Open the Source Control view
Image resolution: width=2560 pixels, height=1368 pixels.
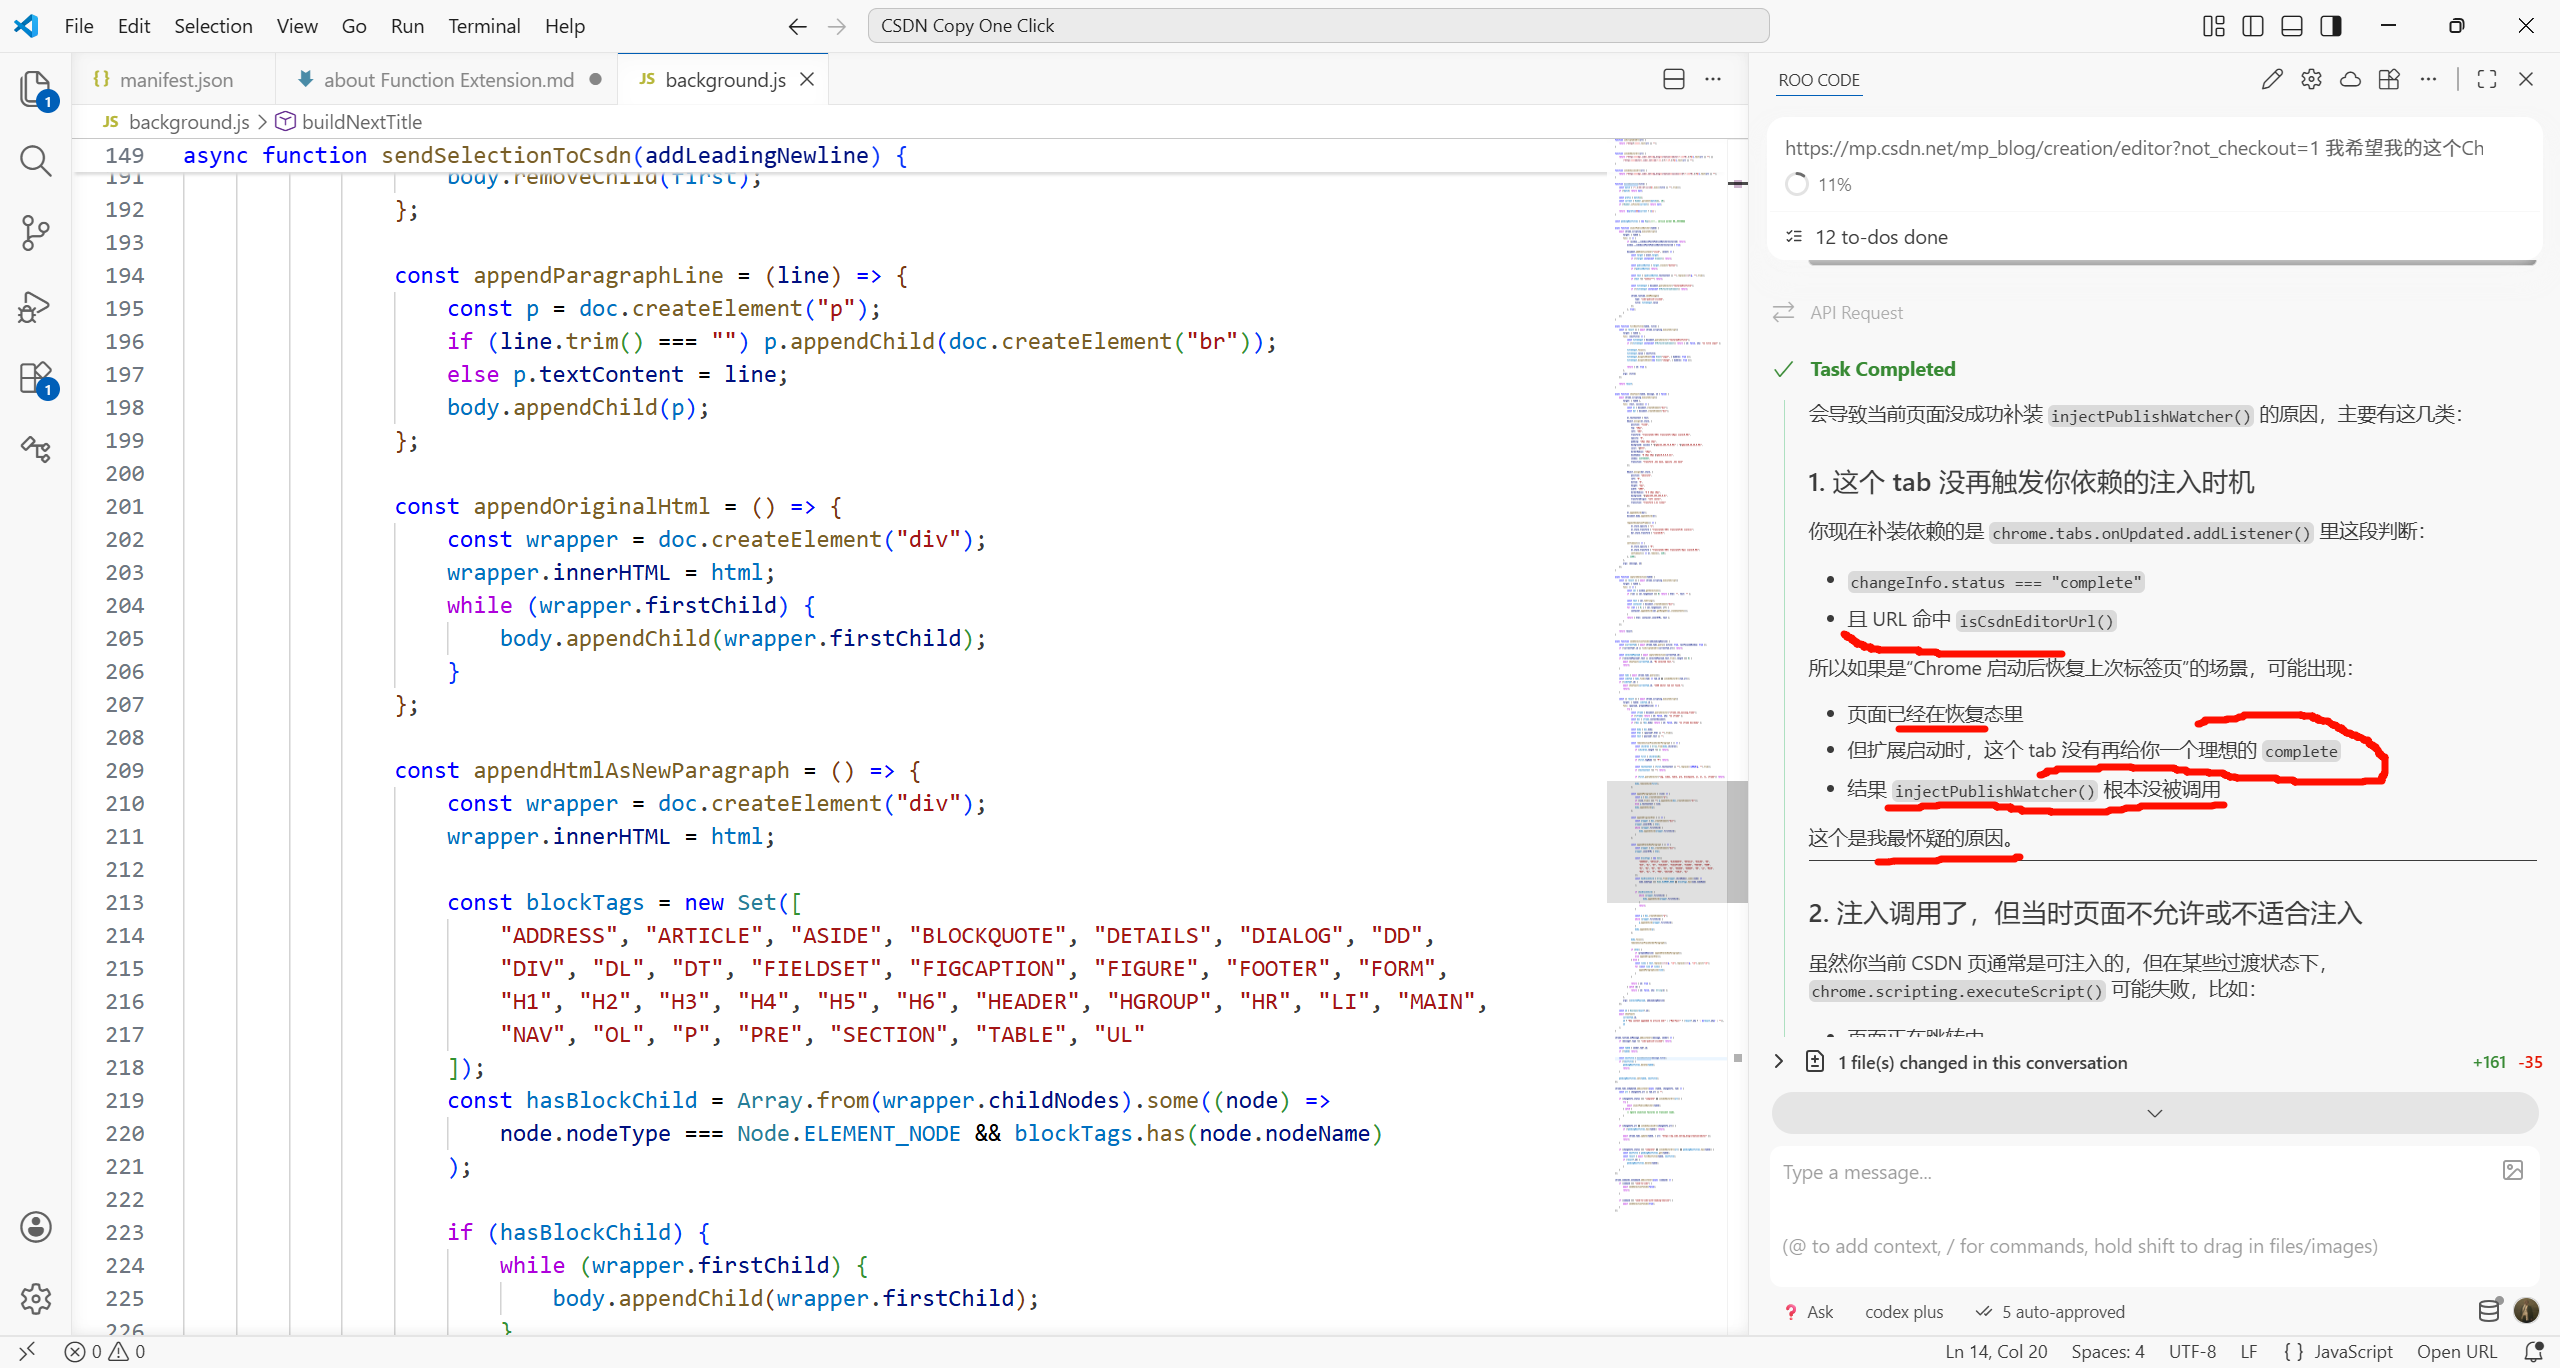click(36, 233)
